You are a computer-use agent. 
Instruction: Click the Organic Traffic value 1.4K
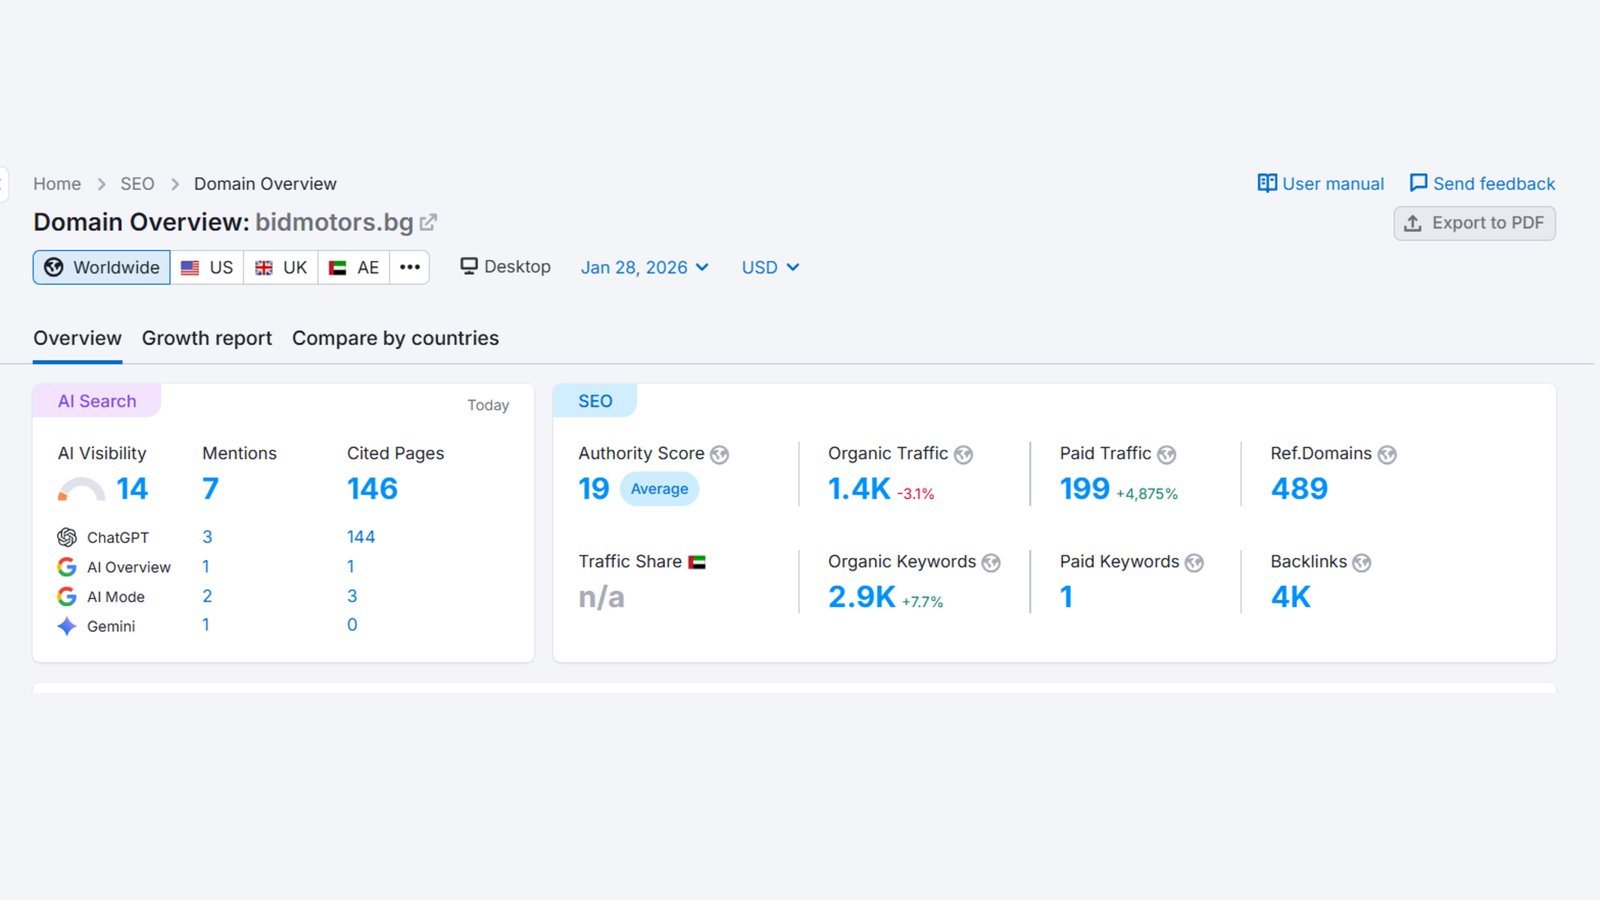pos(858,490)
